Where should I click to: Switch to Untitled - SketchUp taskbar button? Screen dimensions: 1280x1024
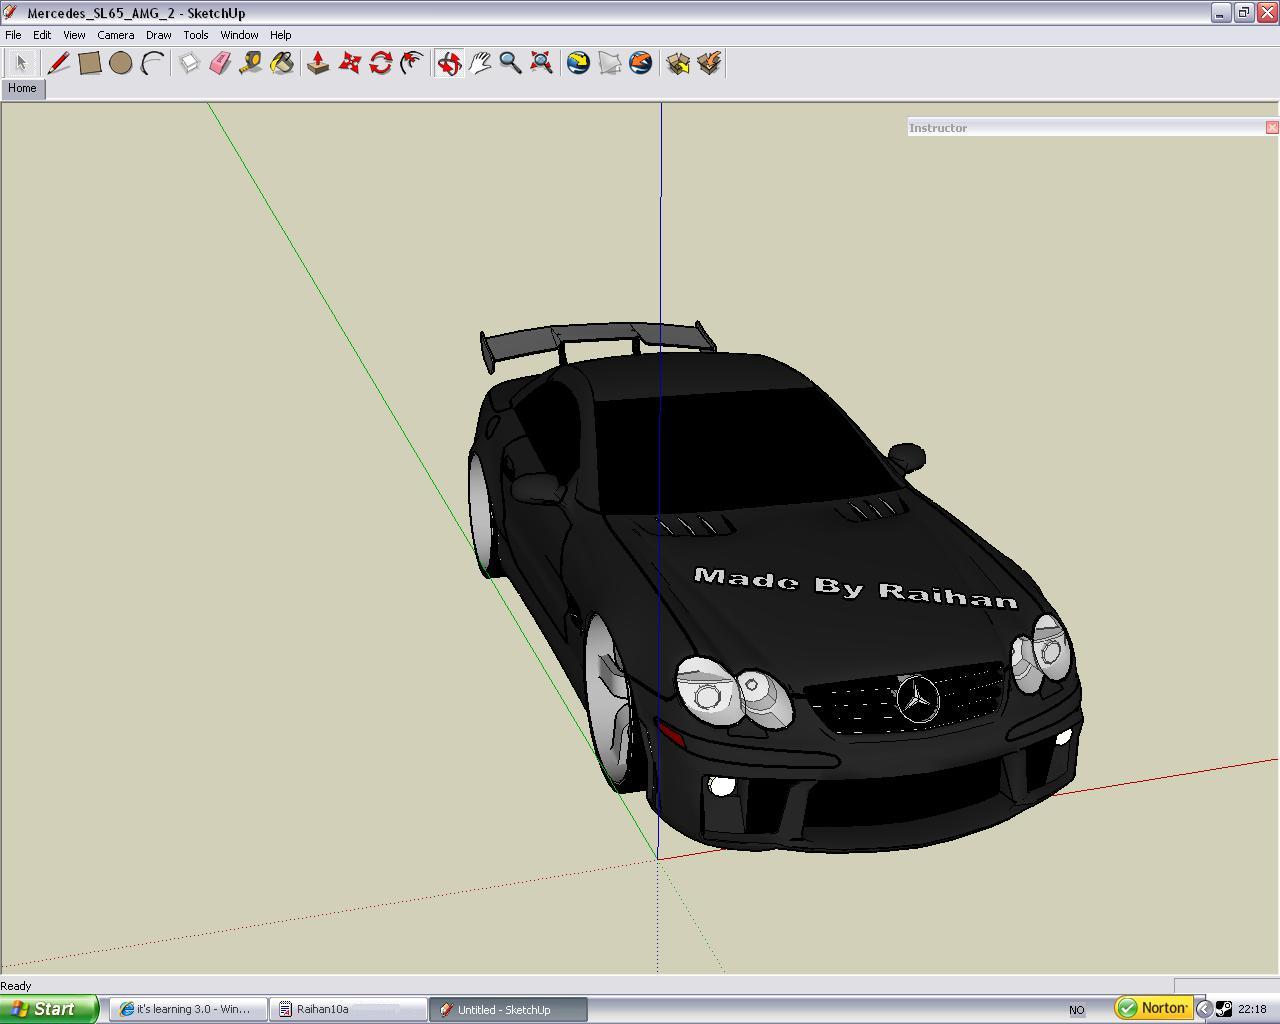(x=508, y=1010)
